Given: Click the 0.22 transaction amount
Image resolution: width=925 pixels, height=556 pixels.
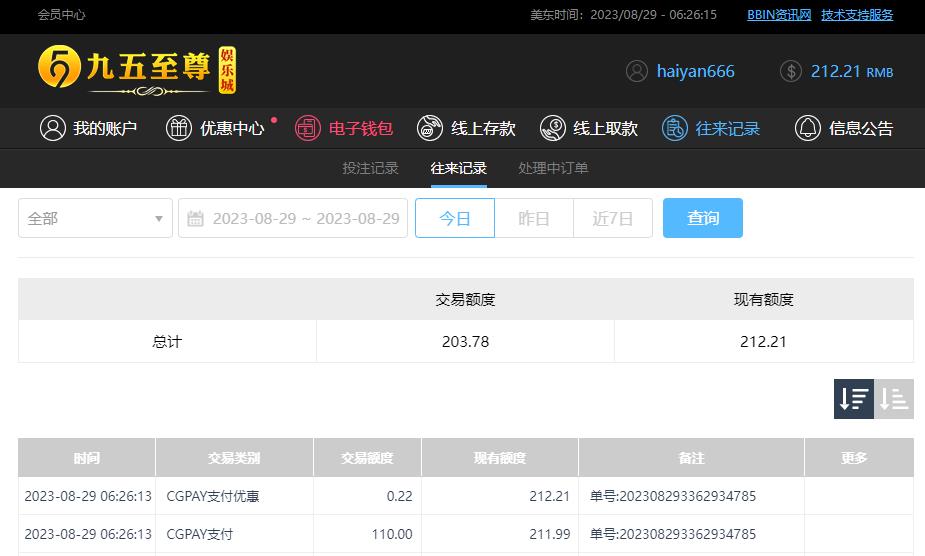Looking at the screenshot, I should pos(399,496).
